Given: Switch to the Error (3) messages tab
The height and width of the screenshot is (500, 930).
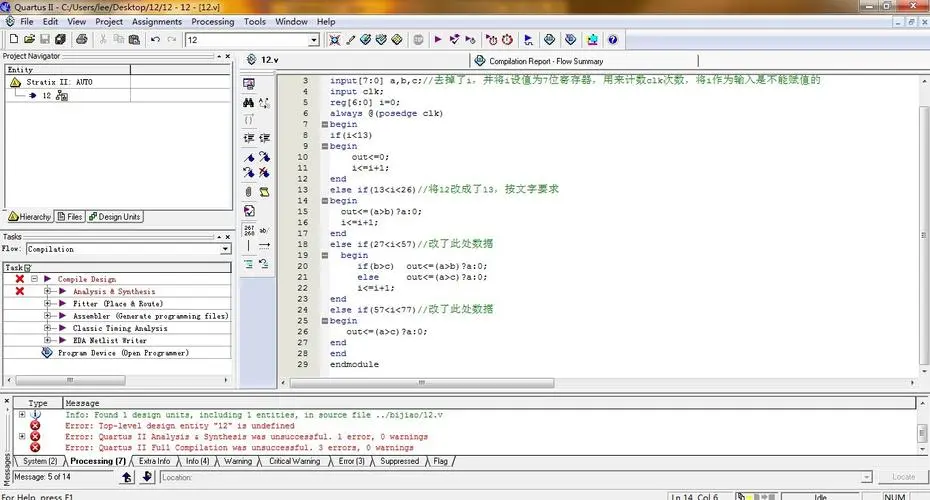Looking at the screenshot, I should tap(352, 461).
